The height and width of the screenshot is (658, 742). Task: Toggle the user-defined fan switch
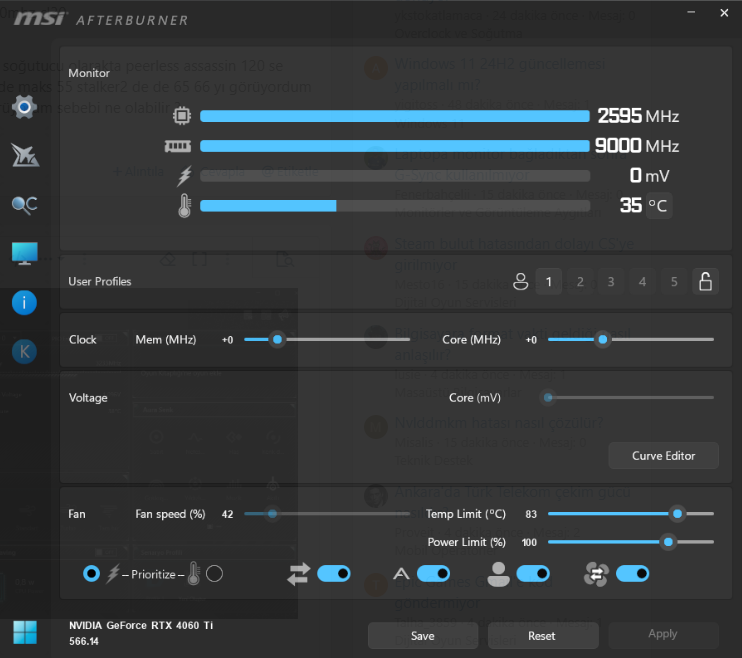pos(533,574)
